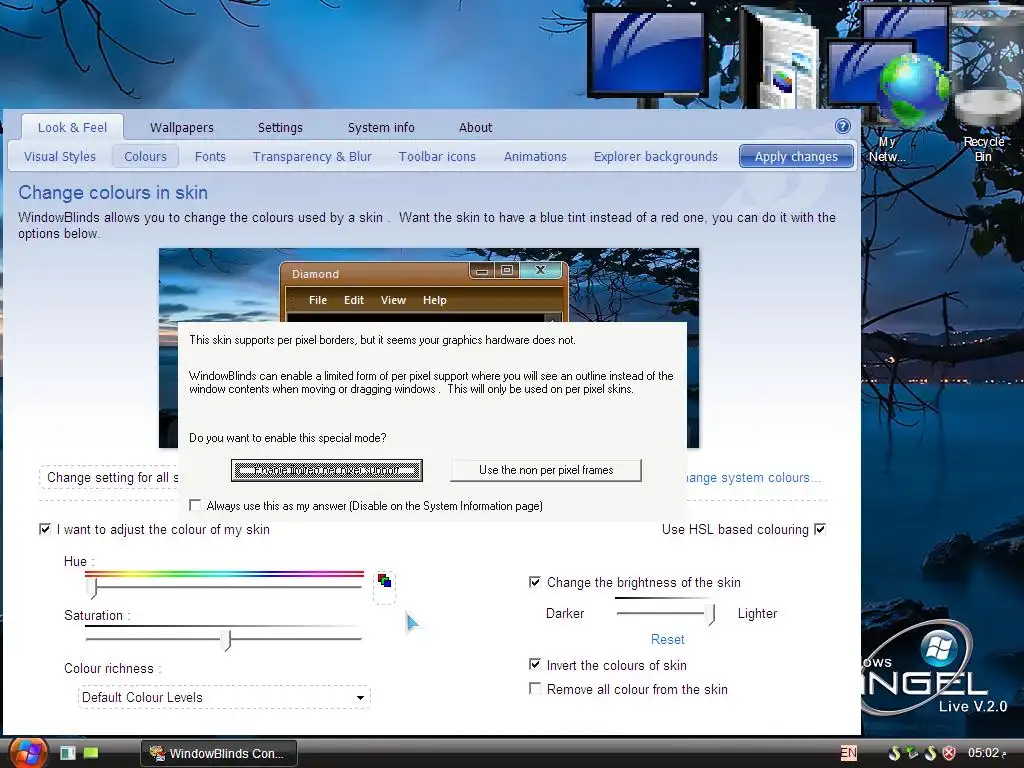Click the first S-shaped tray icon
This screenshot has height=768, width=1024.
coord(895,753)
